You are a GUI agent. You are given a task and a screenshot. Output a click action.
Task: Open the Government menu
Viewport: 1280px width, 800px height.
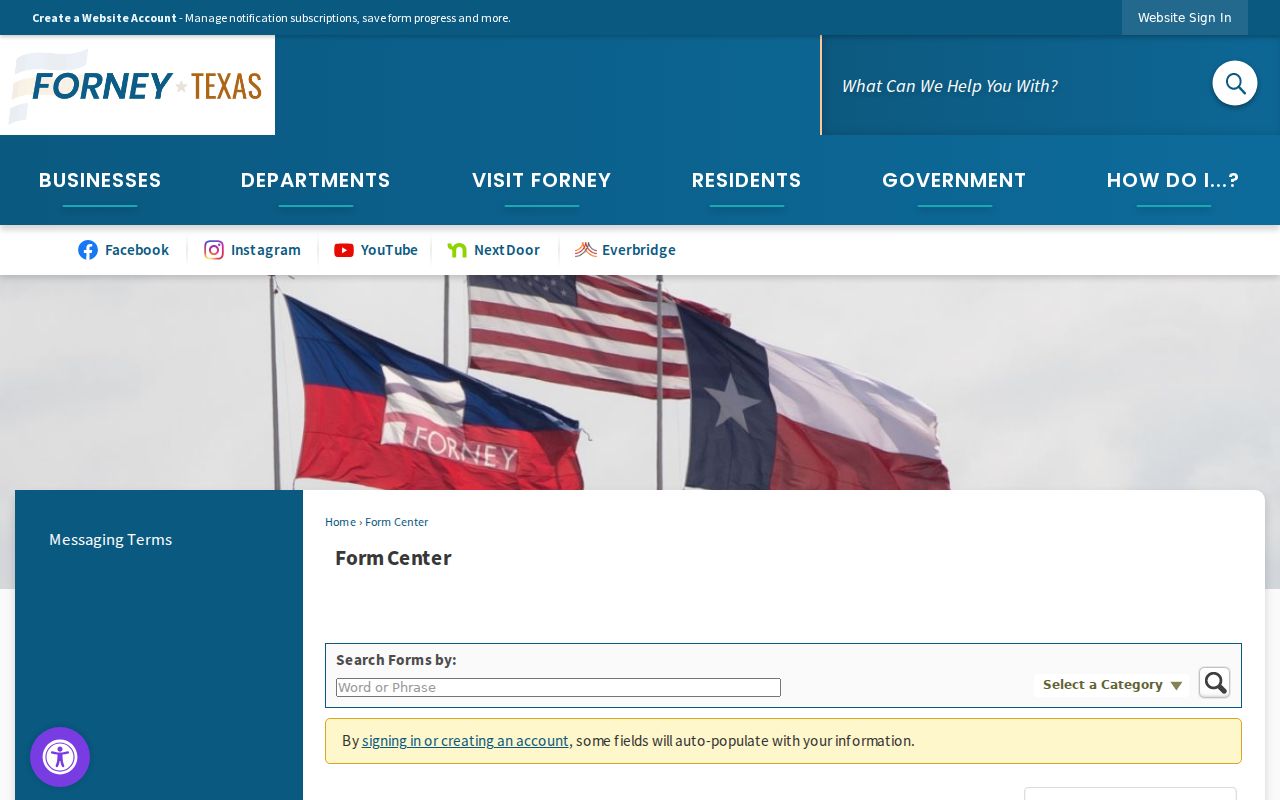click(x=954, y=180)
